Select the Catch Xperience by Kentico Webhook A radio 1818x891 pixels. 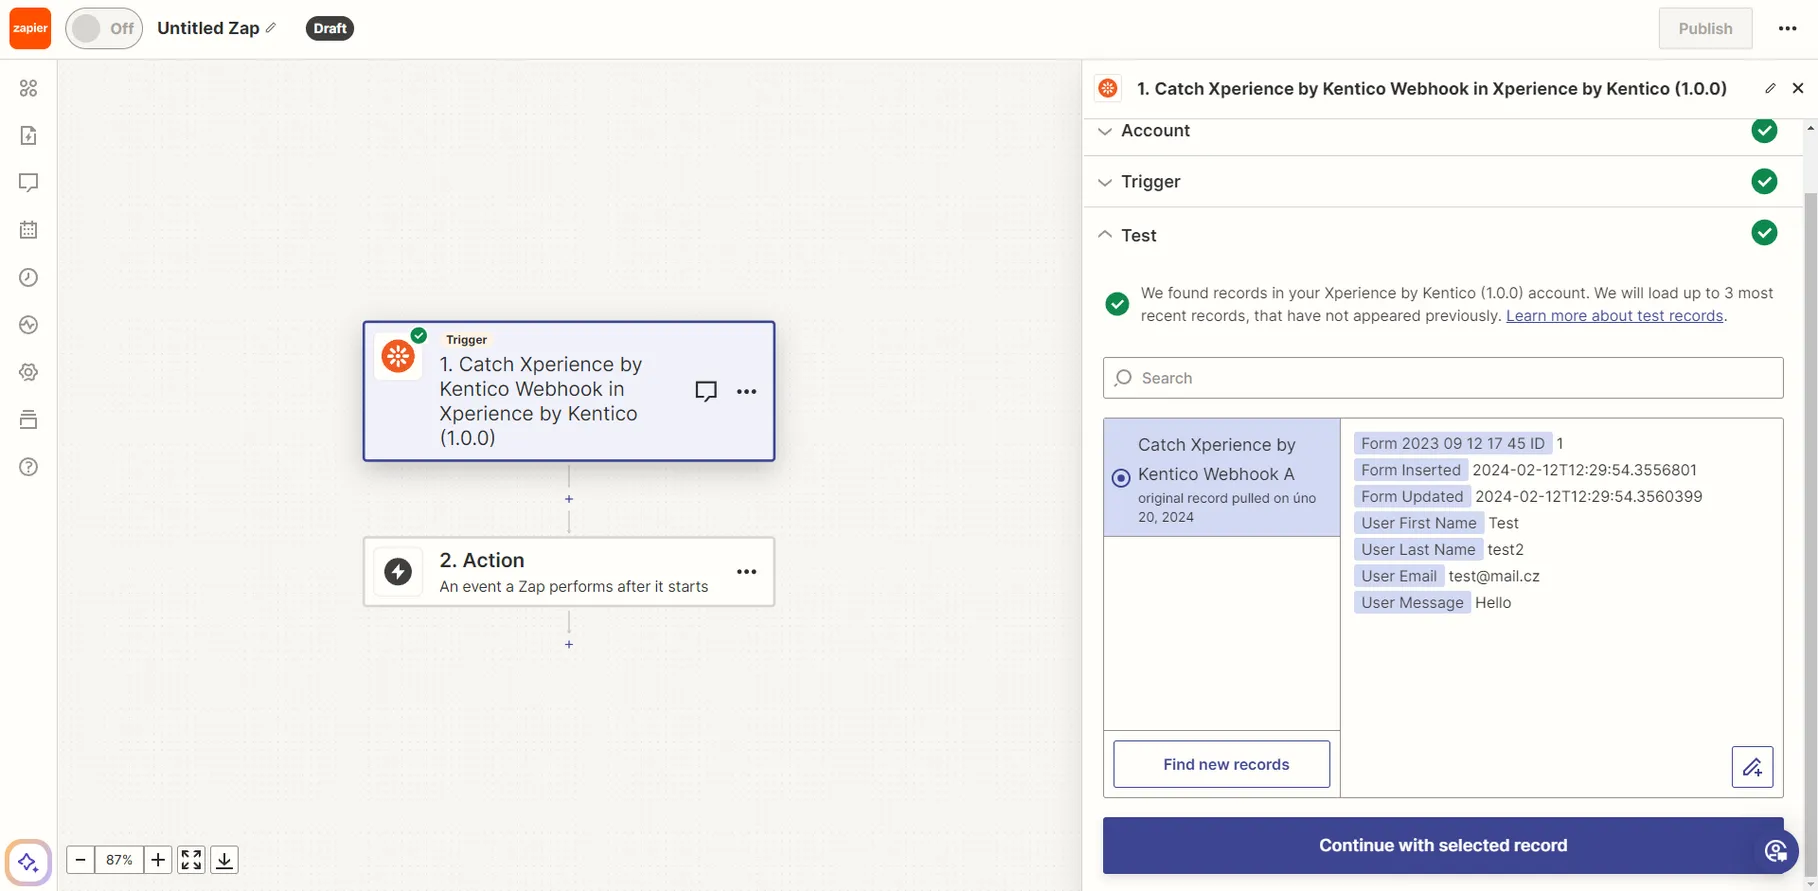[1121, 478]
